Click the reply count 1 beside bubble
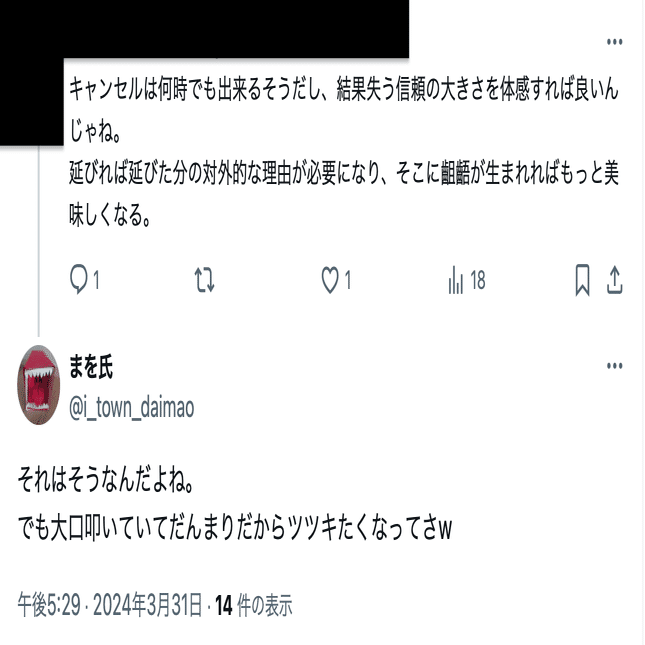Screen dimensions: 645x645 tap(96, 281)
